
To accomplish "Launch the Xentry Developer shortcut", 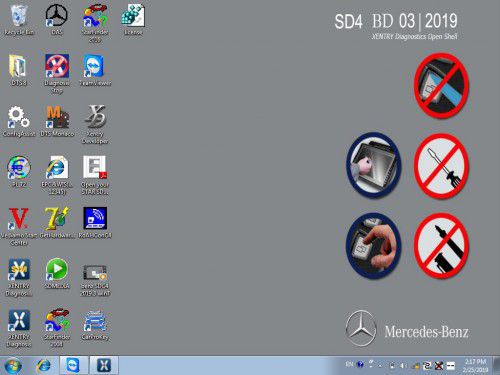I will tap(95, 124).
